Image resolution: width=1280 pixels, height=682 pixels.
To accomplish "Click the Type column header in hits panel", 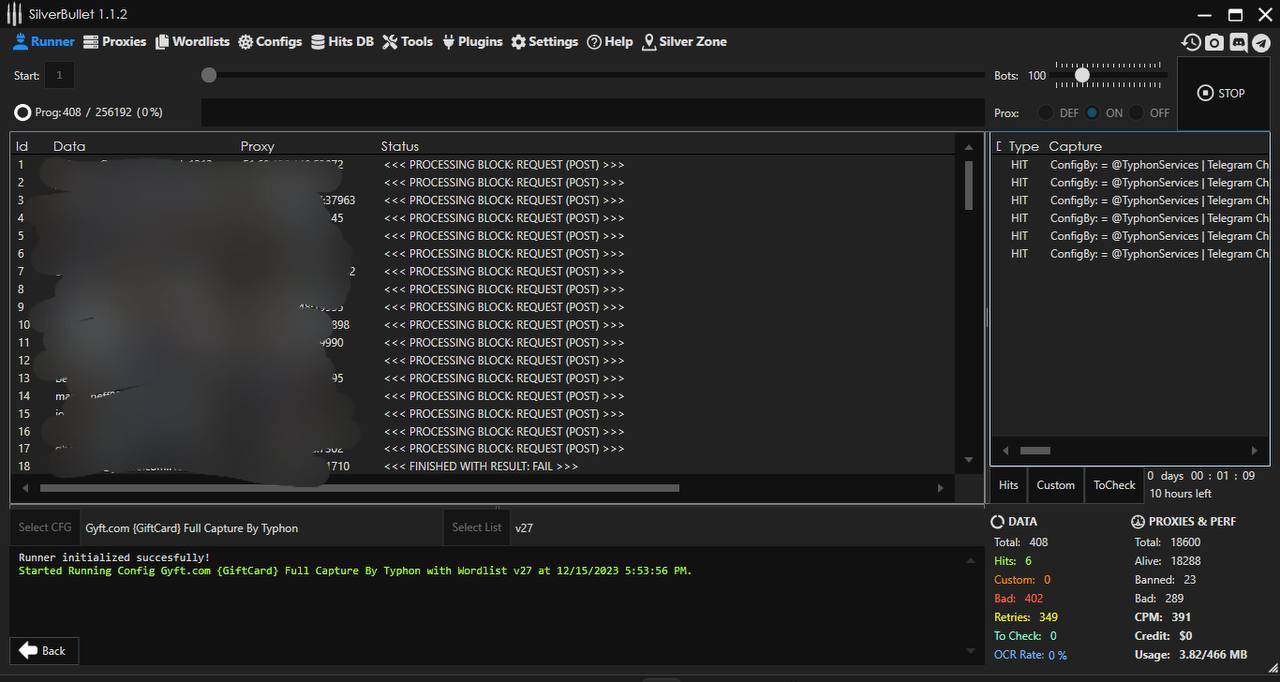I will pyautogui.click(x=1023, y=146).
